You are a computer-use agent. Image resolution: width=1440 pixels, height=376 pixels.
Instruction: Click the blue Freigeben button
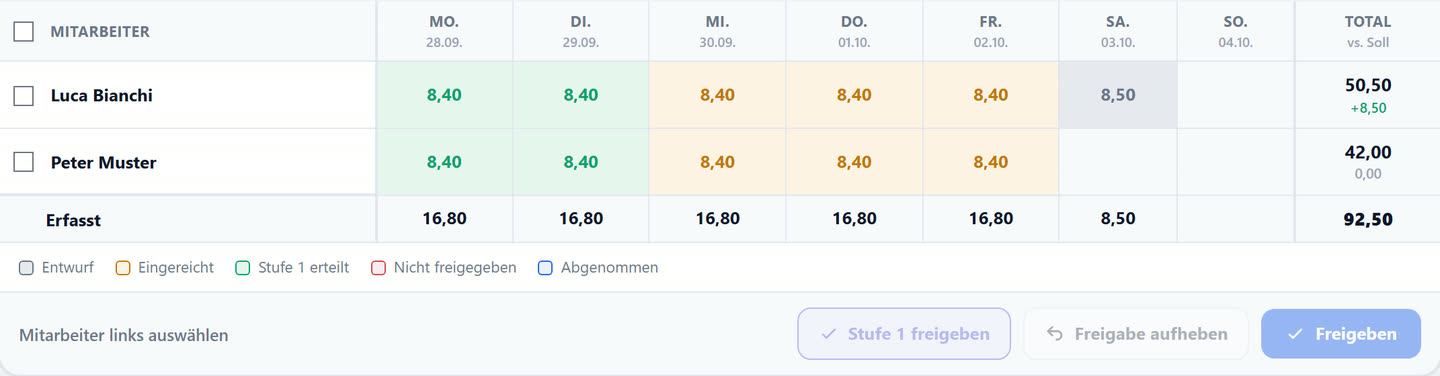(1341, 334)
